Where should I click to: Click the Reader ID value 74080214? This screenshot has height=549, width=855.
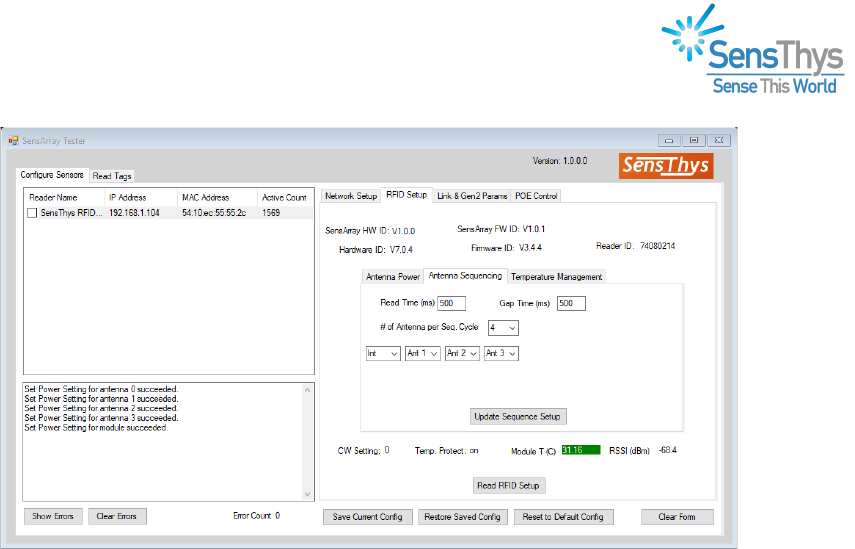tap(658, 246)
